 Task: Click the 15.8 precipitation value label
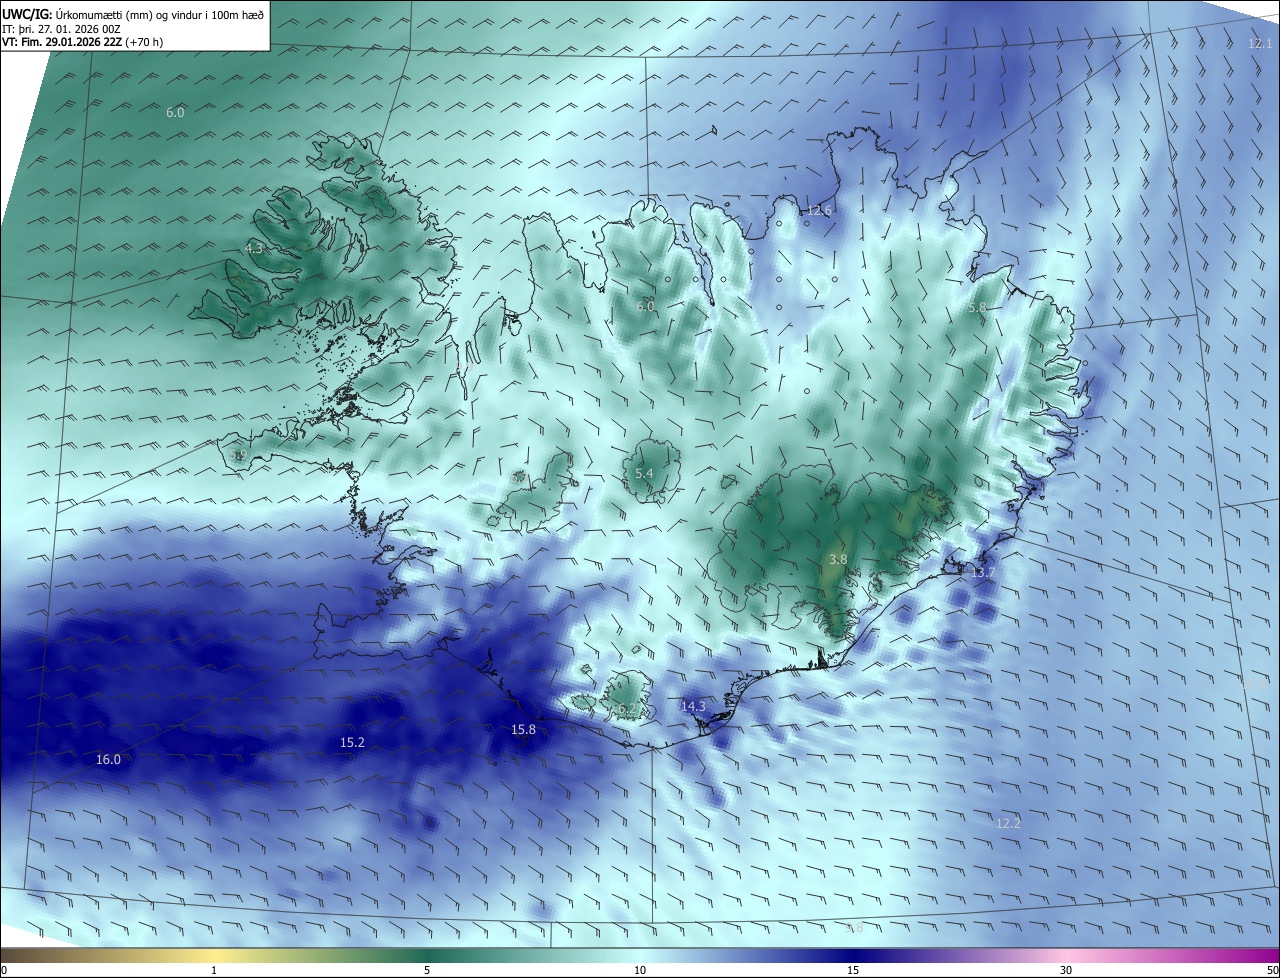(523, 730)
